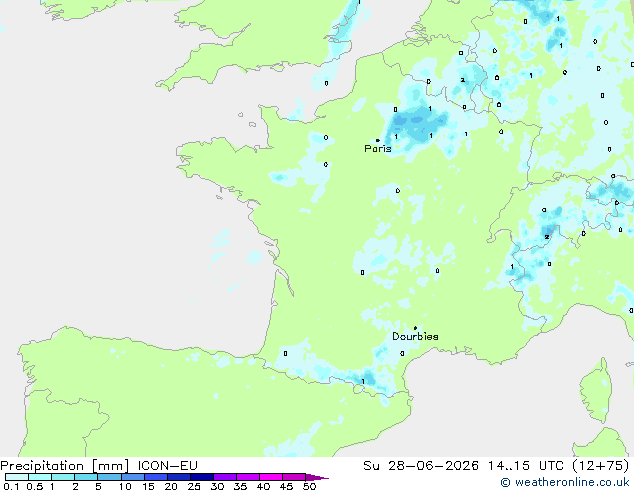Click the 15 value under the legend

pyautogui.click(x=148, y=486)
